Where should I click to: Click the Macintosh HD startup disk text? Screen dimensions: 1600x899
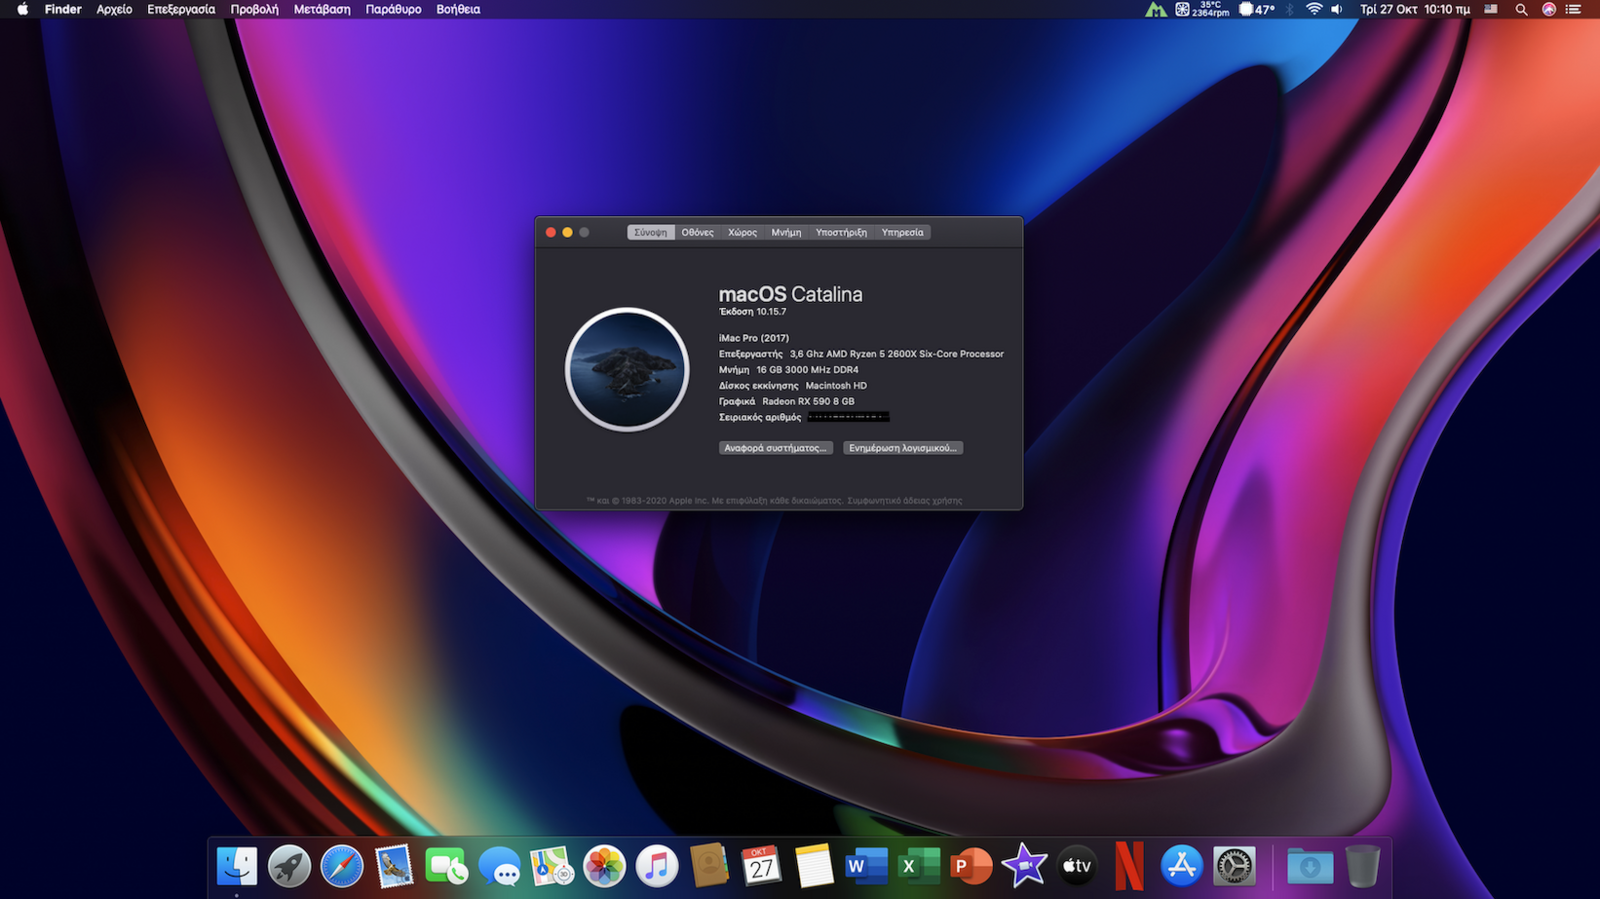coord(836,386)
